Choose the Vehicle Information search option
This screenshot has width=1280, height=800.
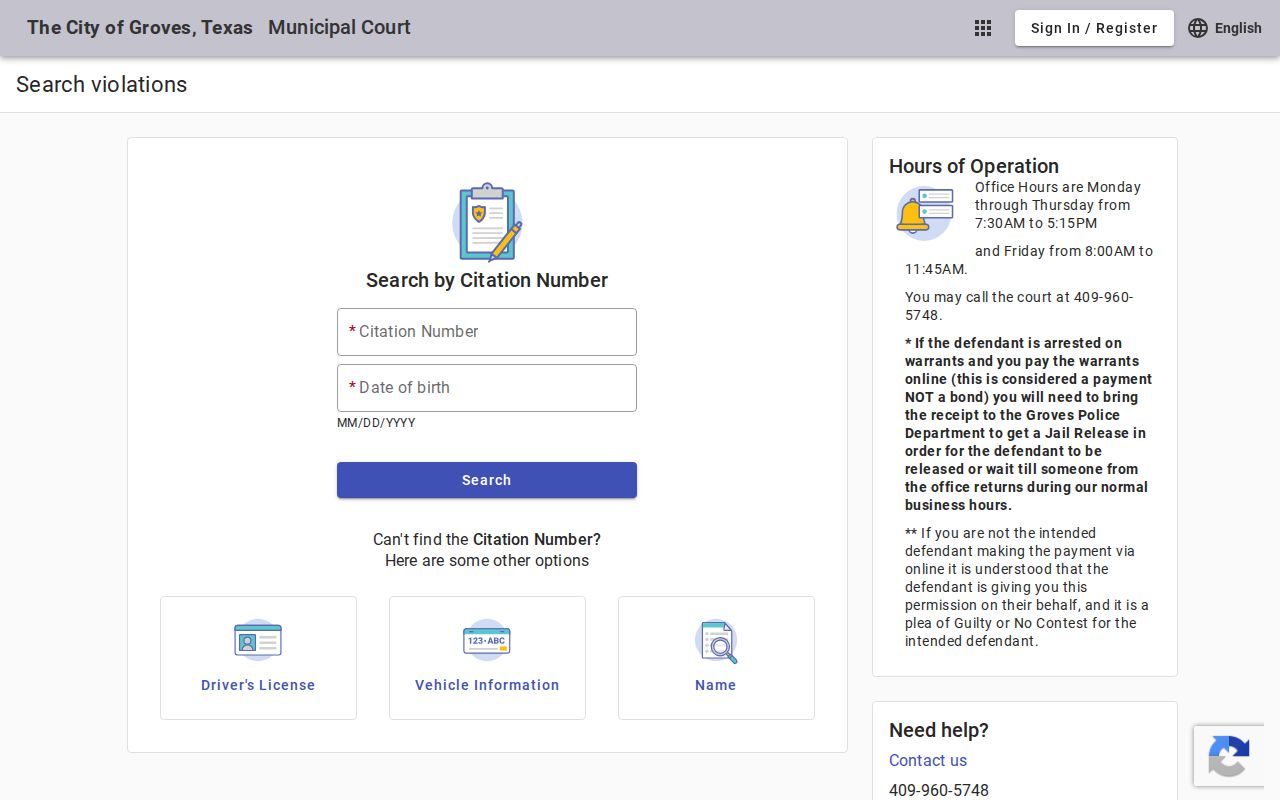click(487, 658)
